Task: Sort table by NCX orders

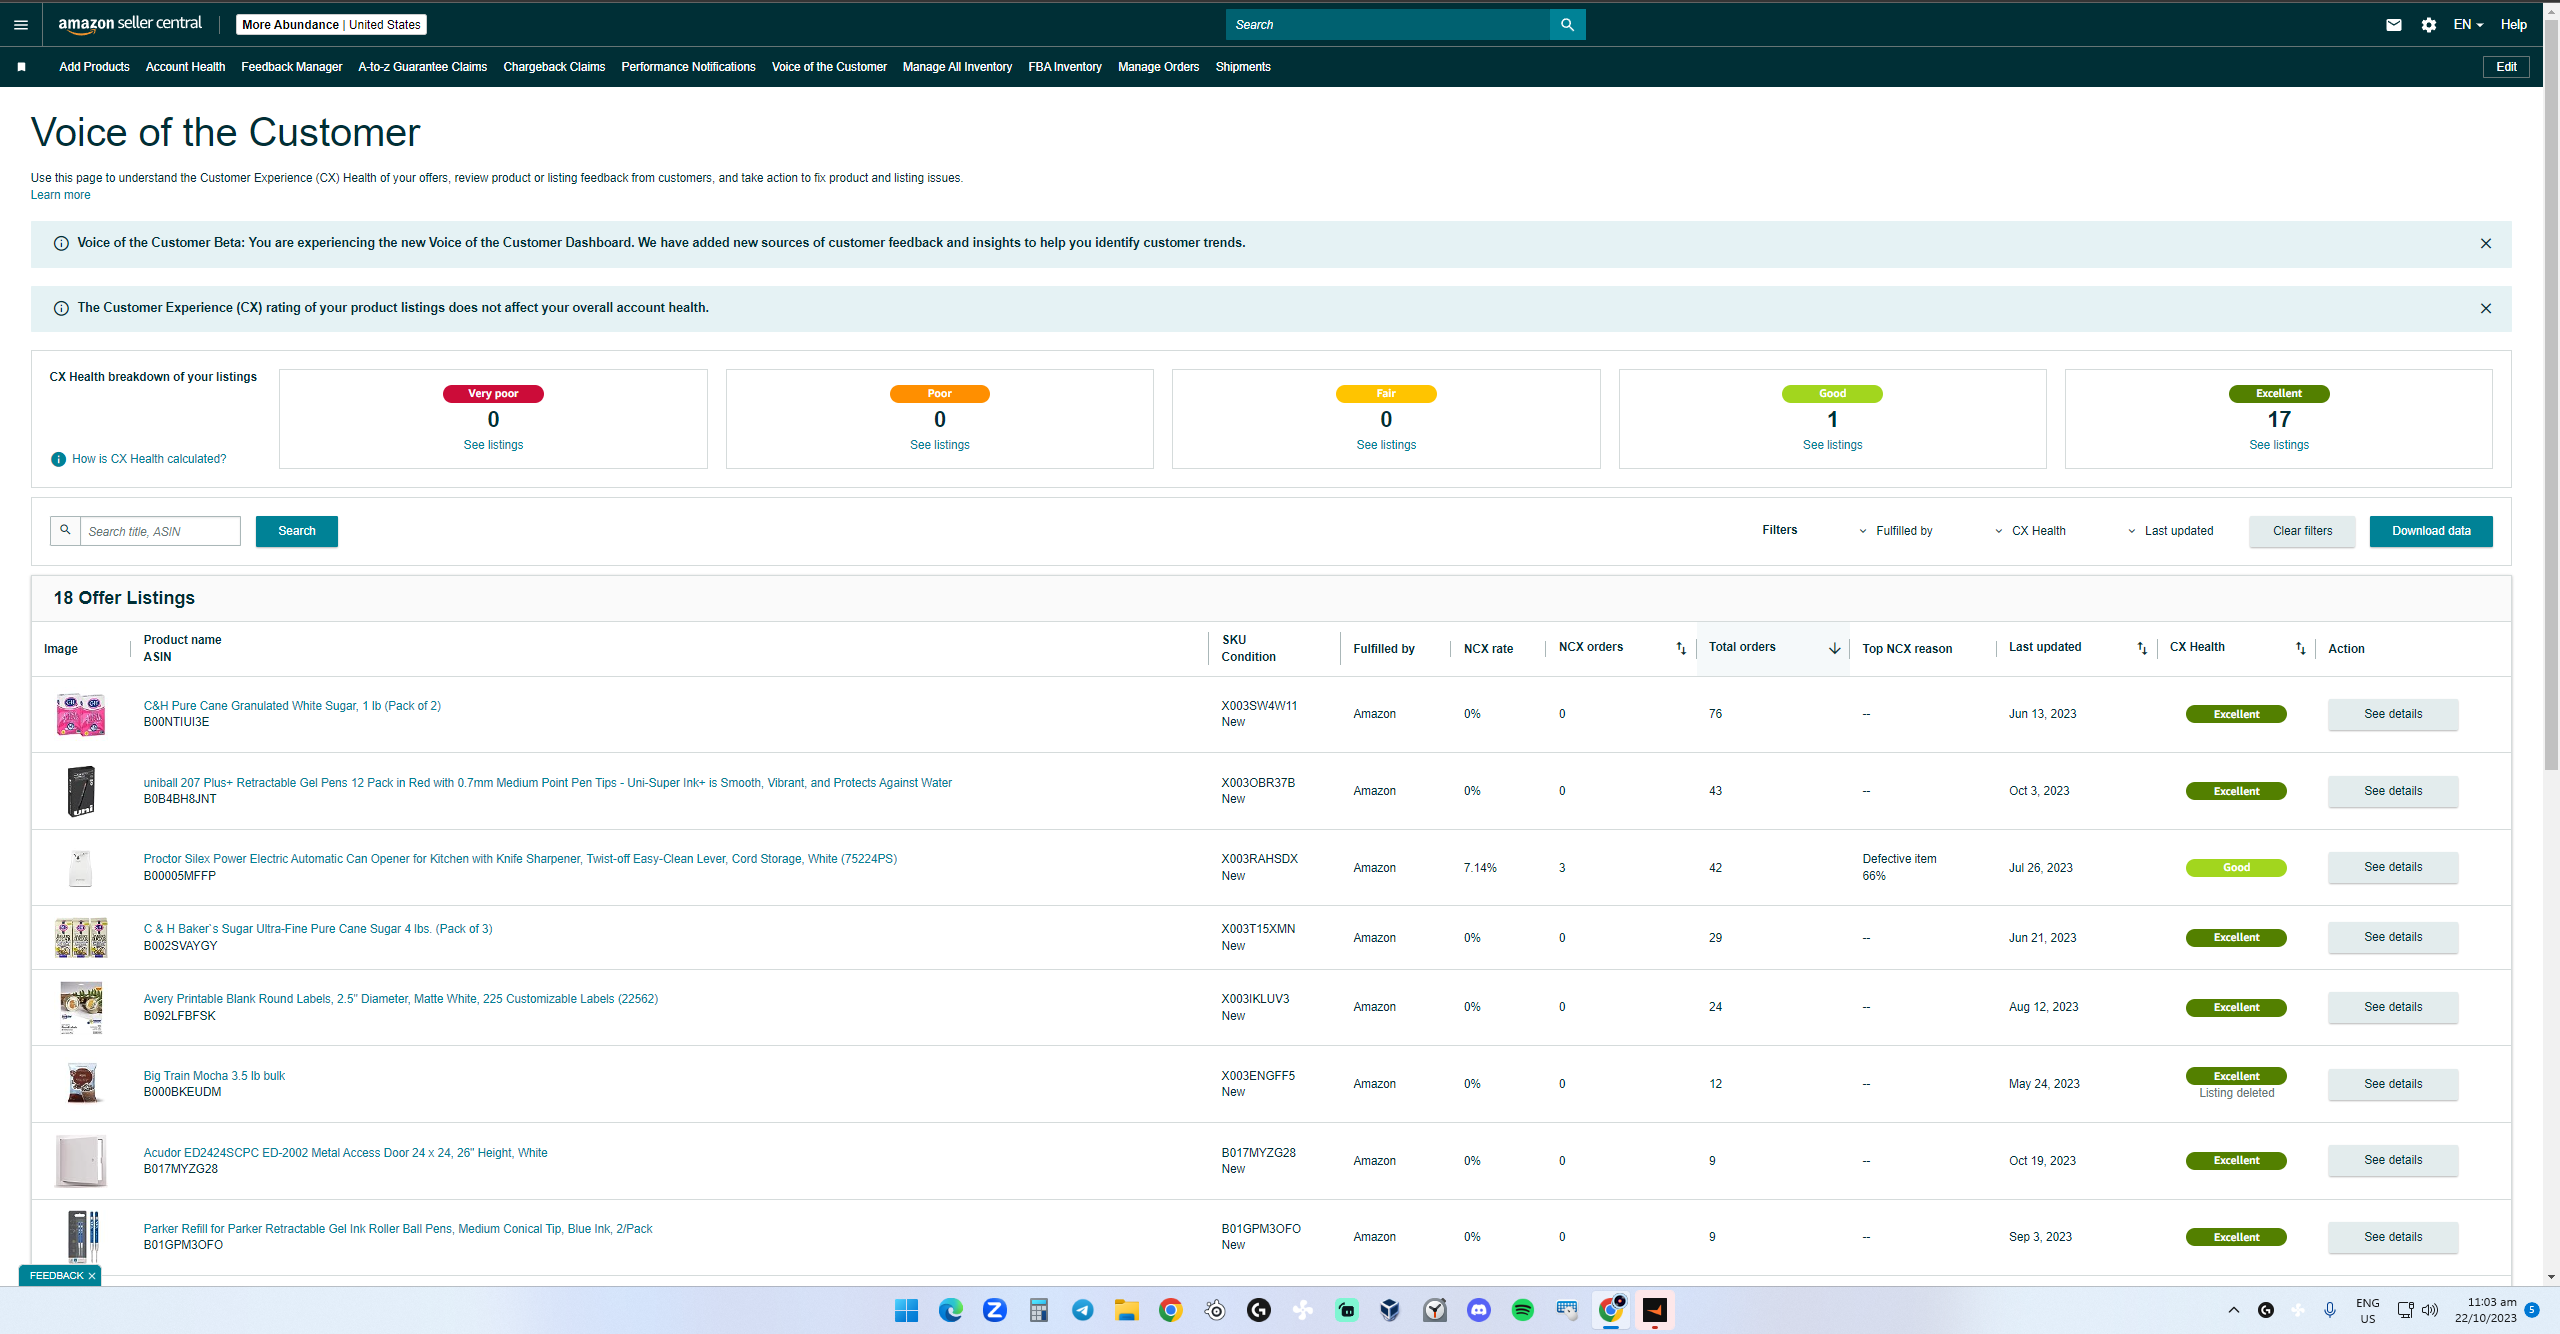Action: coord(1681,648)
